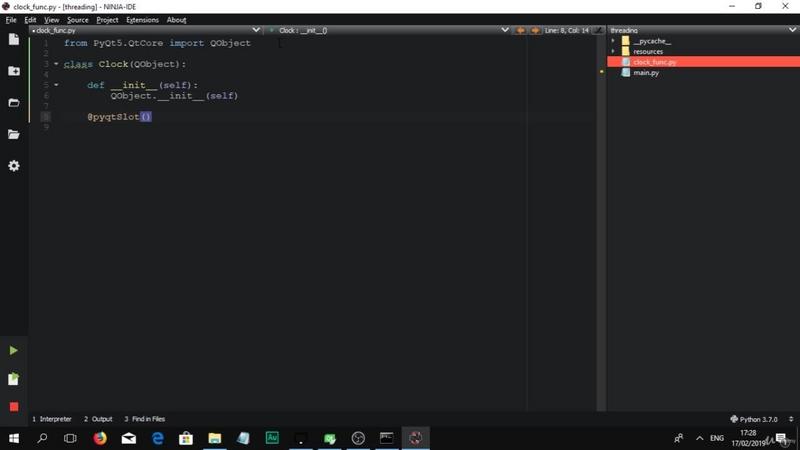800x450 pixels.
Task: Open Mail app from taskbar
Action: 129,438
